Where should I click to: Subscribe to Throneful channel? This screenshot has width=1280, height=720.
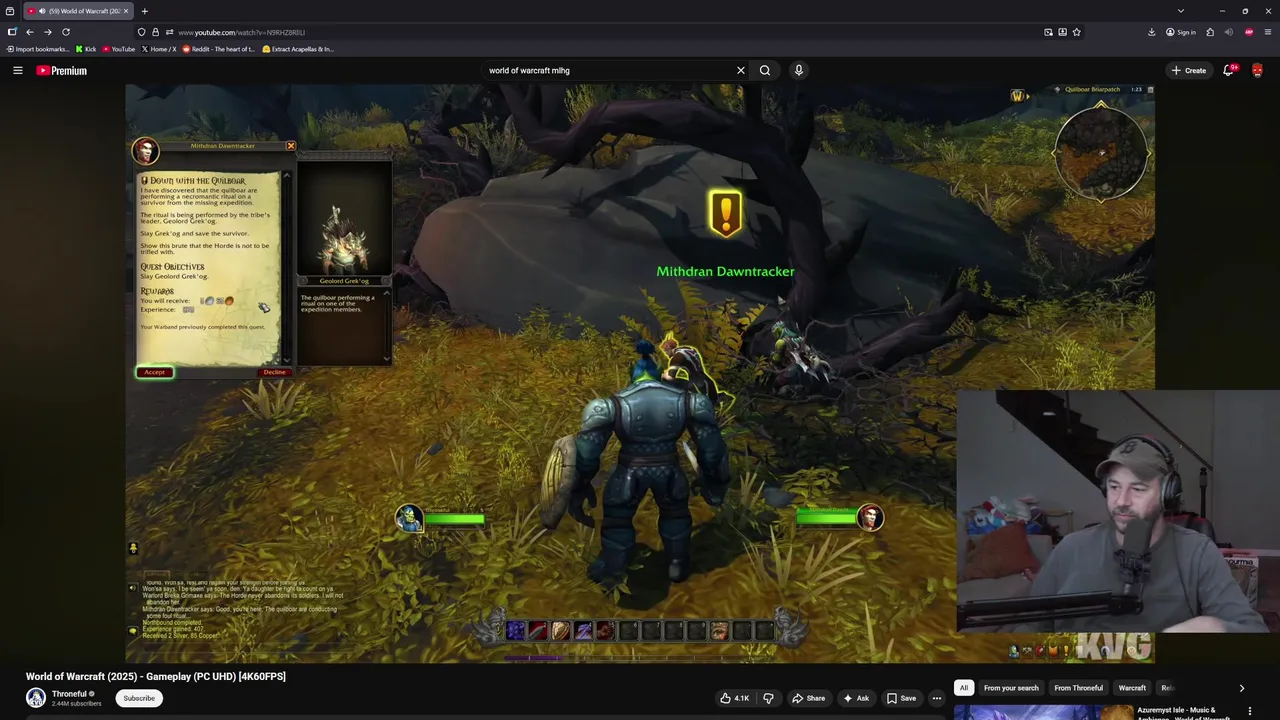[139, 698]
